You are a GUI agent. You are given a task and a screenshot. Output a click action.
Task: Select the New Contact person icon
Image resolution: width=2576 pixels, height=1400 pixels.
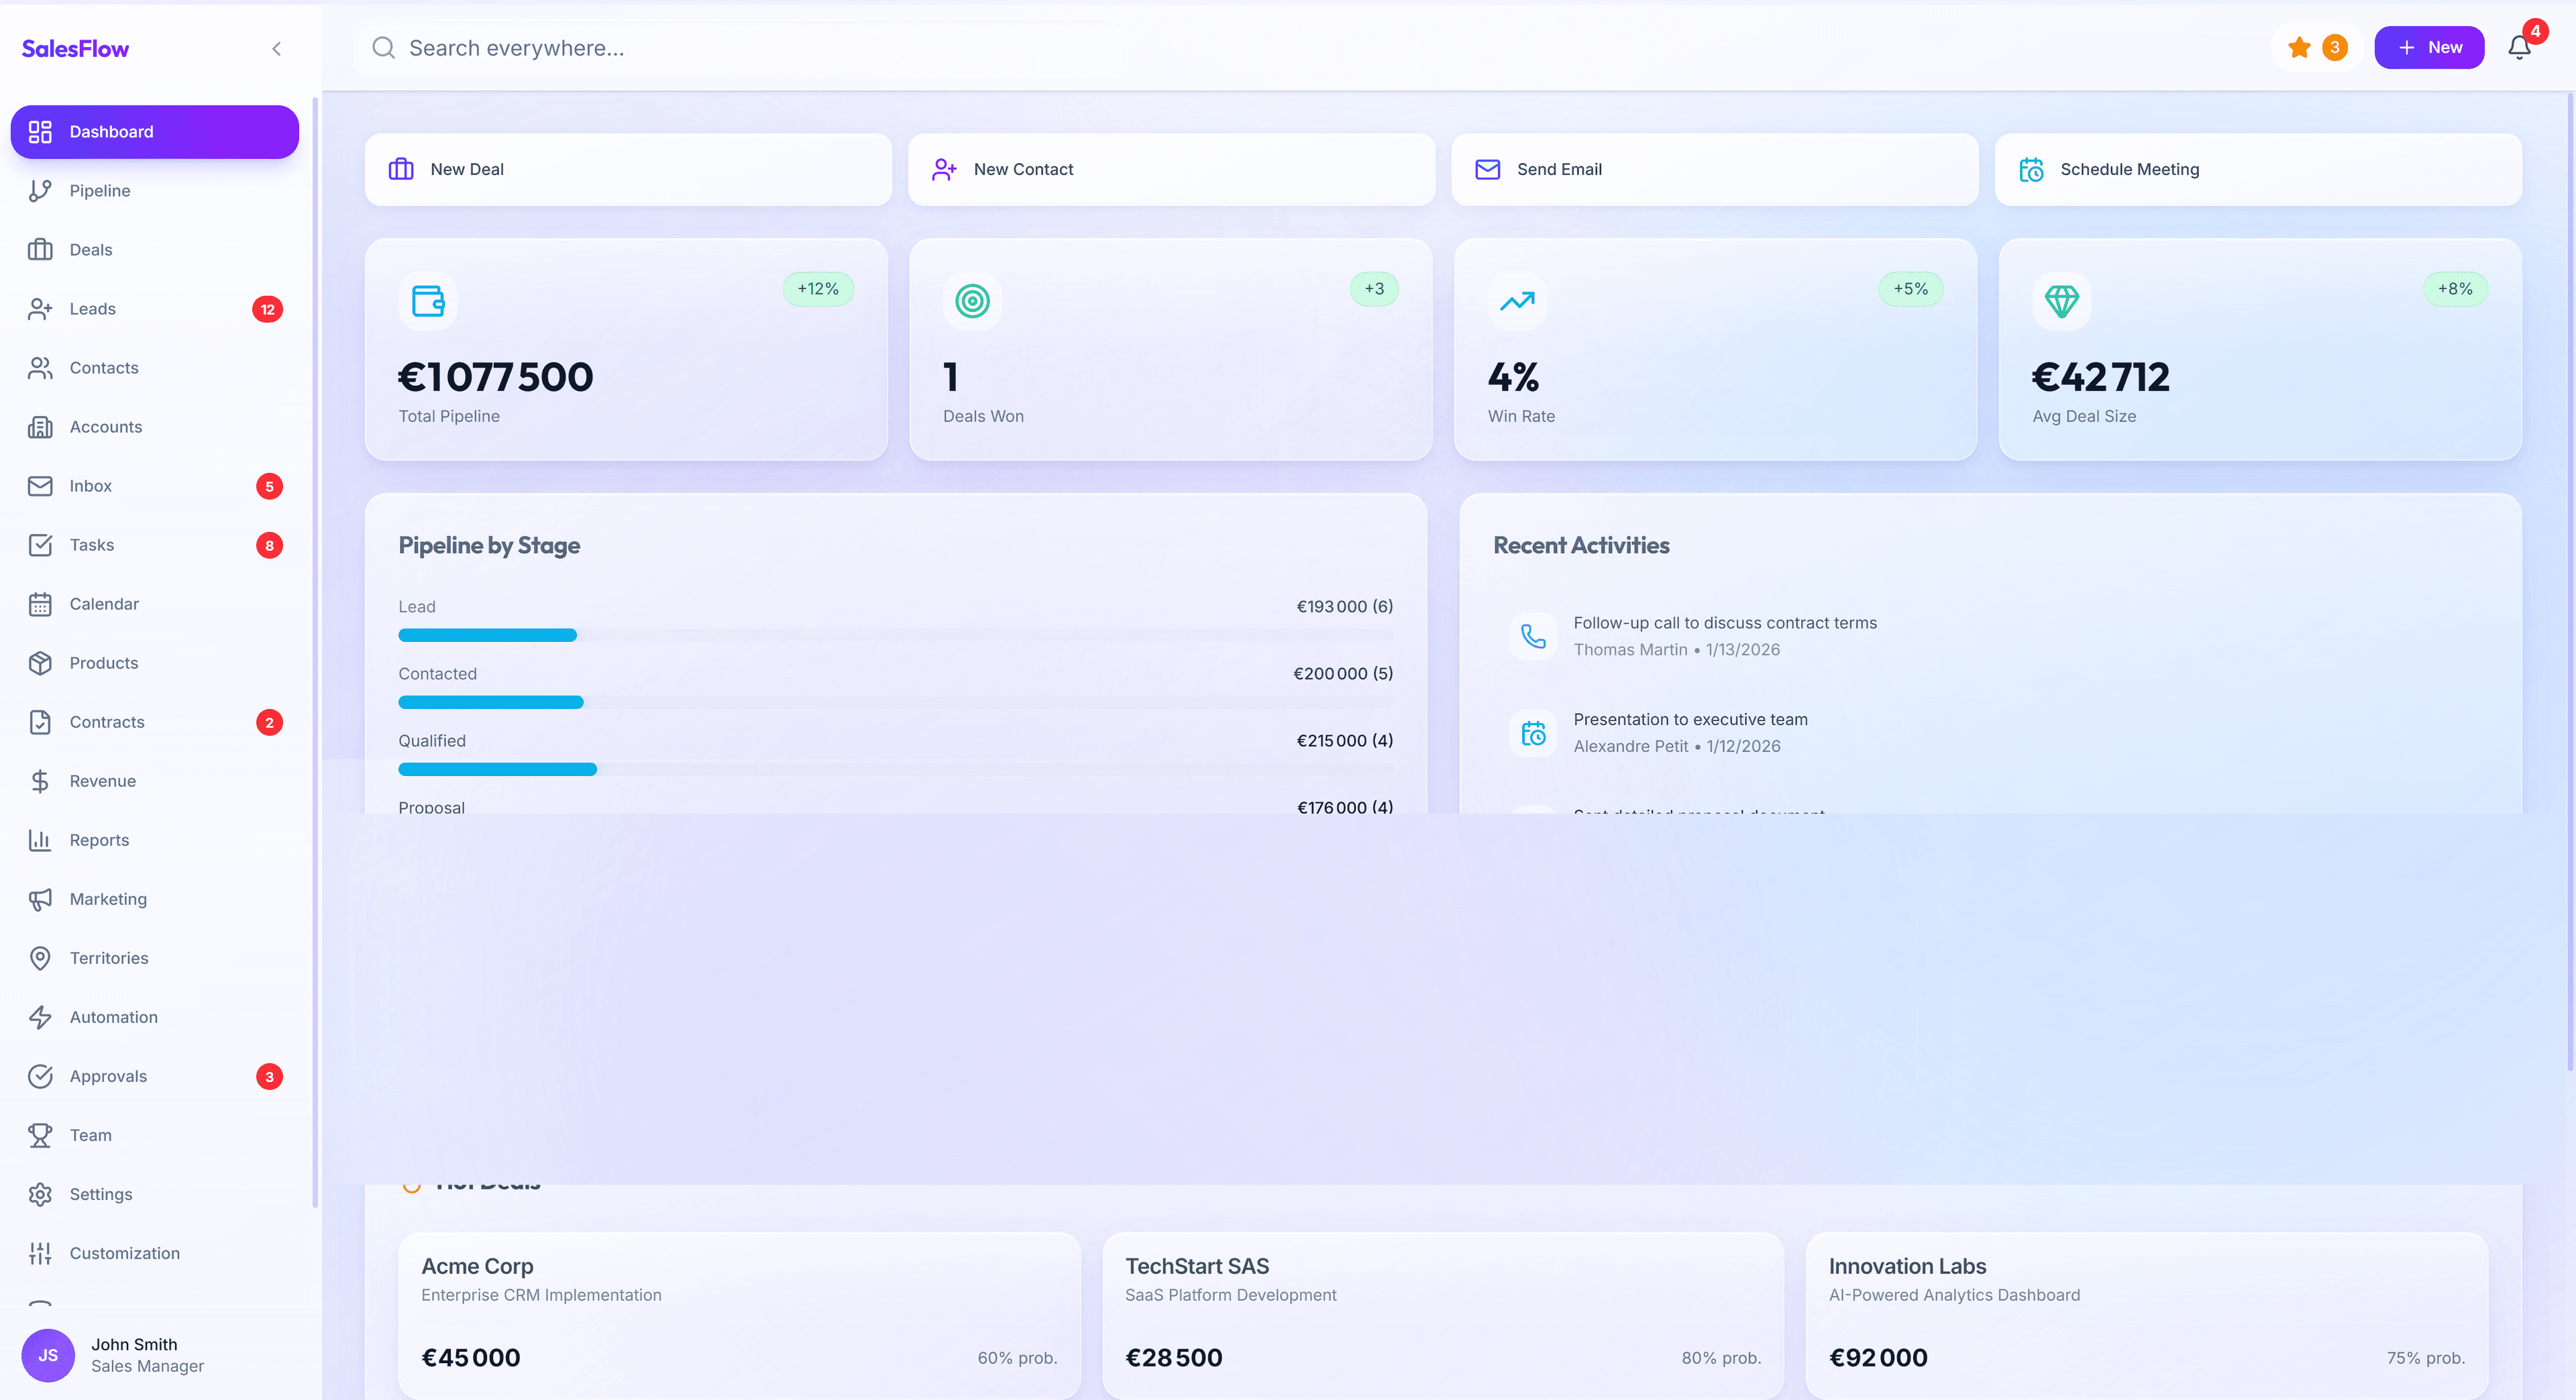[x=943, y=169]
